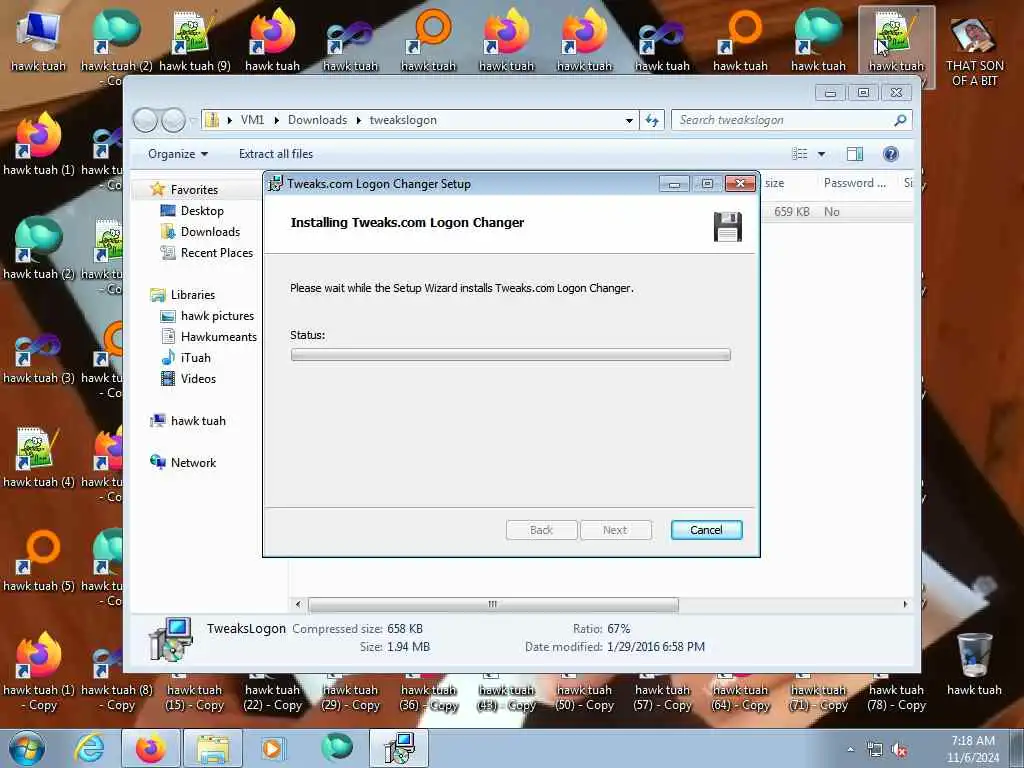
Task: Select hawk tuah (8) - Copy icon
Action: coord(116,678)
